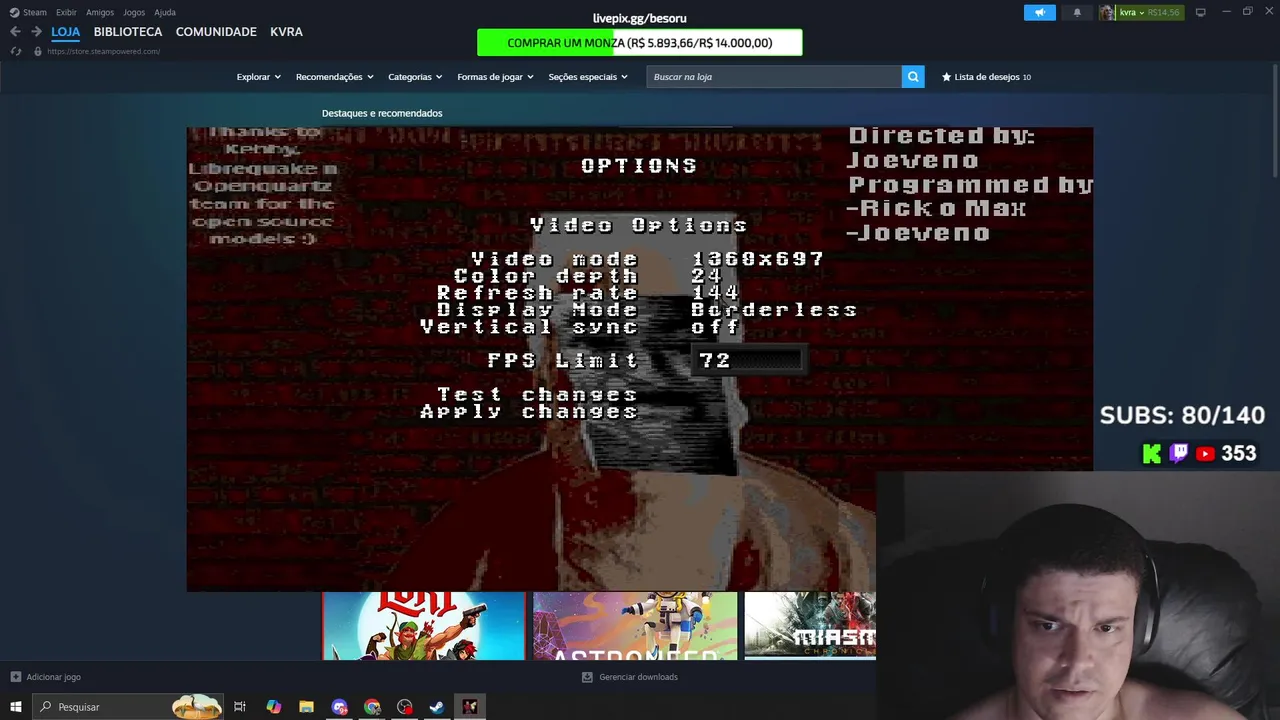Viewport: 1280px width, 720px height.
Task: Open the Jogos menu
Action: pyautogui.click(x=134, y=12)
